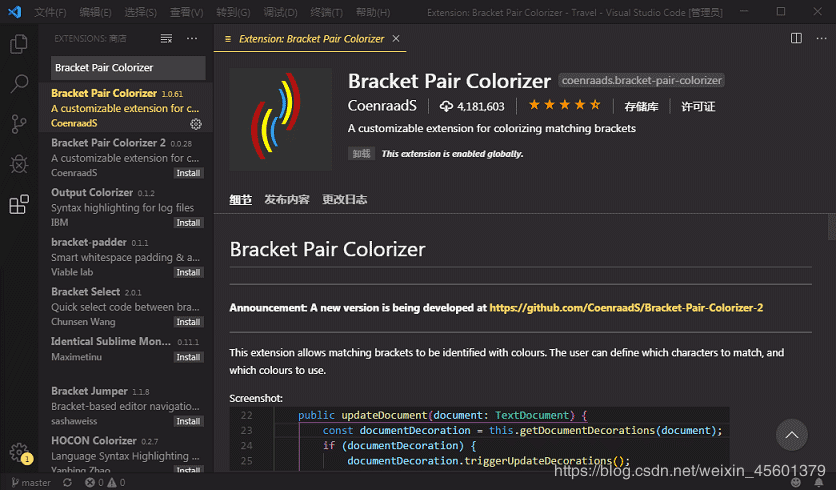This screenshot has width=836, height=490.
Task: Open the 文件(F) menu
Action: [50, 12]
